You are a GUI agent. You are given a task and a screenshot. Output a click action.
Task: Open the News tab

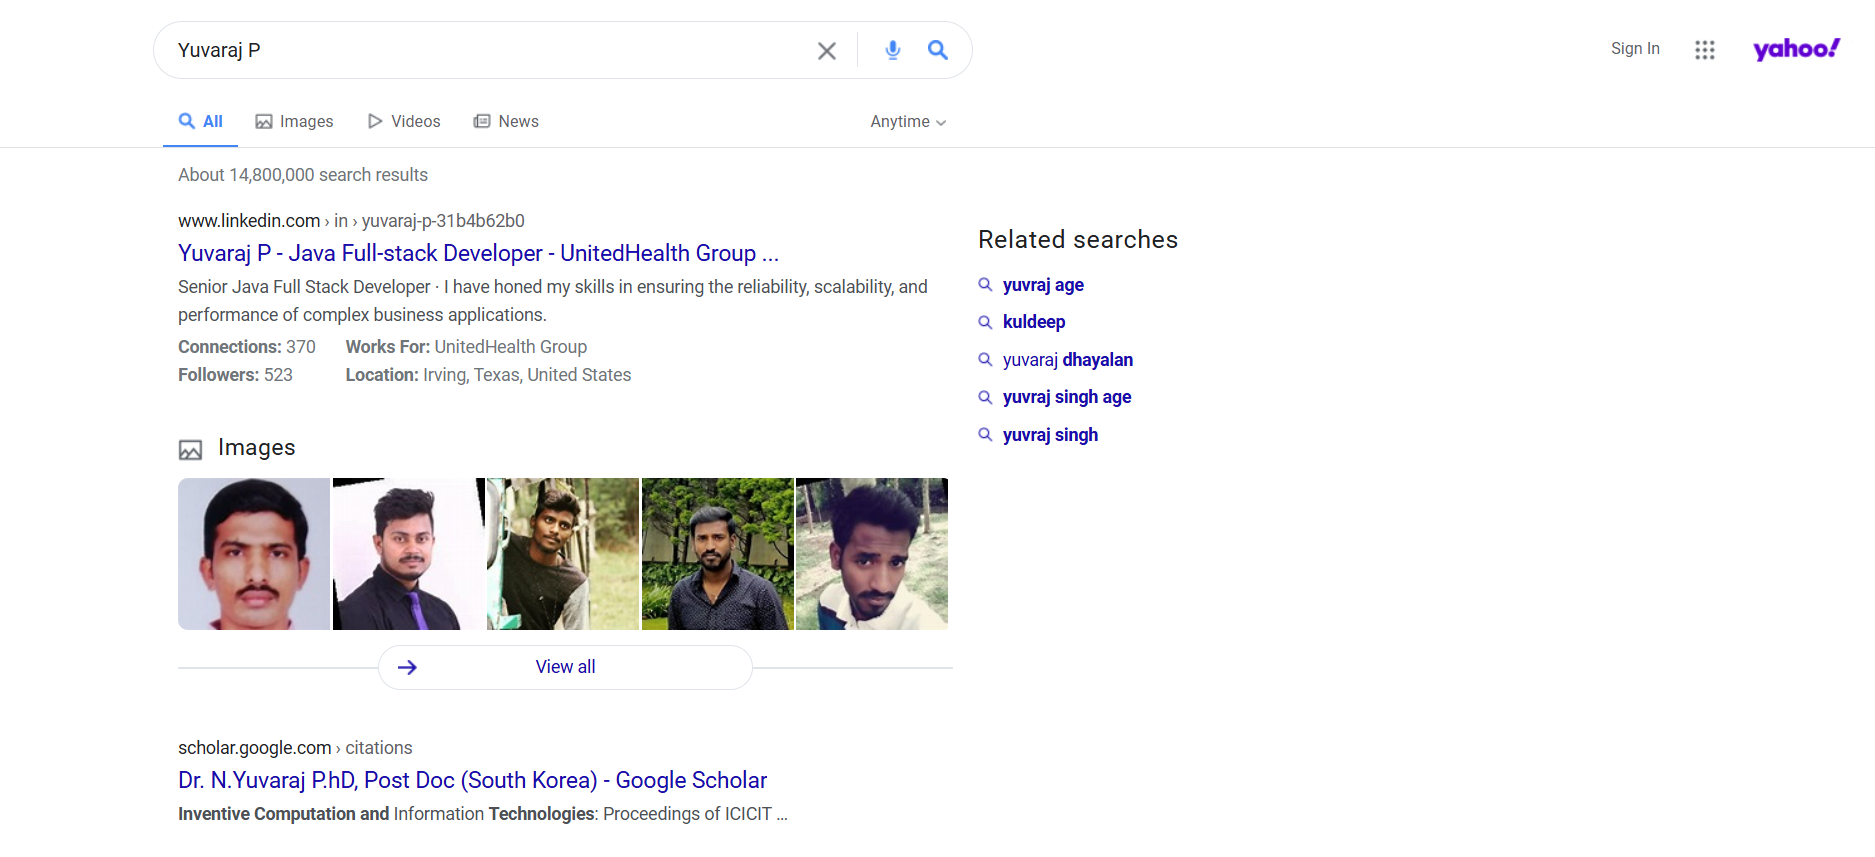coord(506,121)
